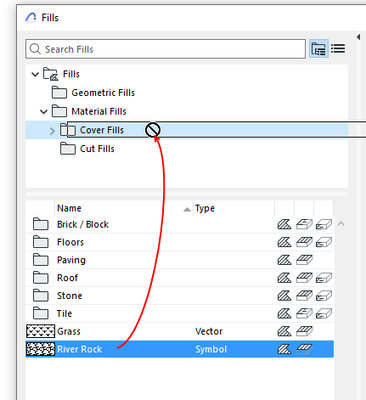Open the Paving folder row
This screenshot has width=366, height=400.
[179, 260]
